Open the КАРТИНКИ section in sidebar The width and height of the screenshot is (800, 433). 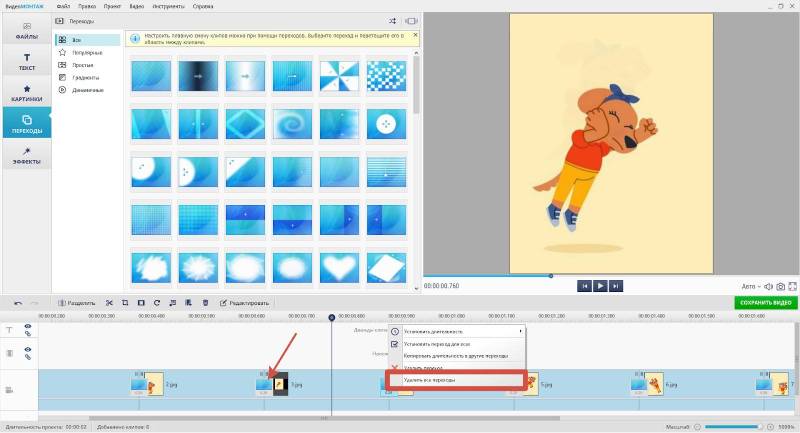27,93
